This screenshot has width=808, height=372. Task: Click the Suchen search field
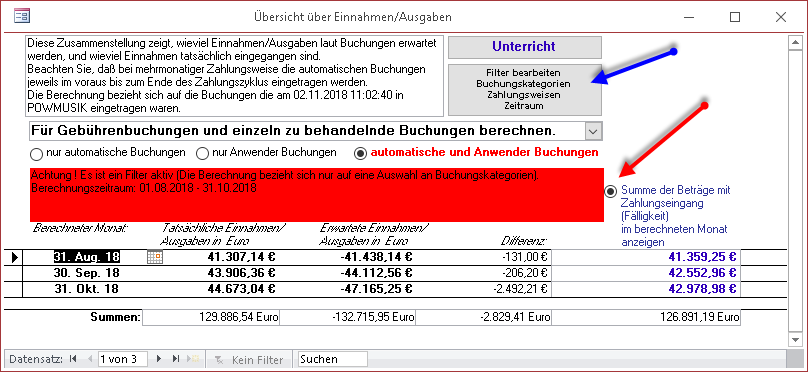(x=332, y=359)
